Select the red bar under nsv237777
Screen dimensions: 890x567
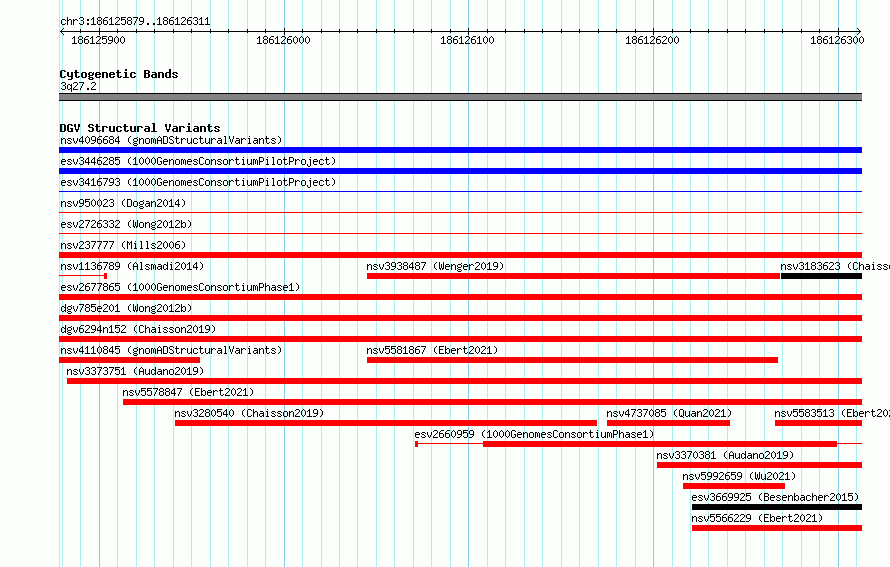(x=460, y=255)
